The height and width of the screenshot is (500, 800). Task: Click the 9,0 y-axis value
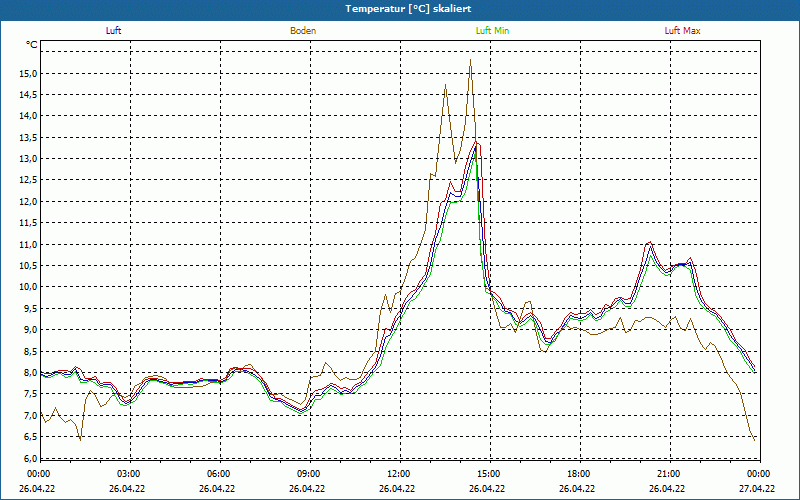pyautogui.click(x=30, y=330)
